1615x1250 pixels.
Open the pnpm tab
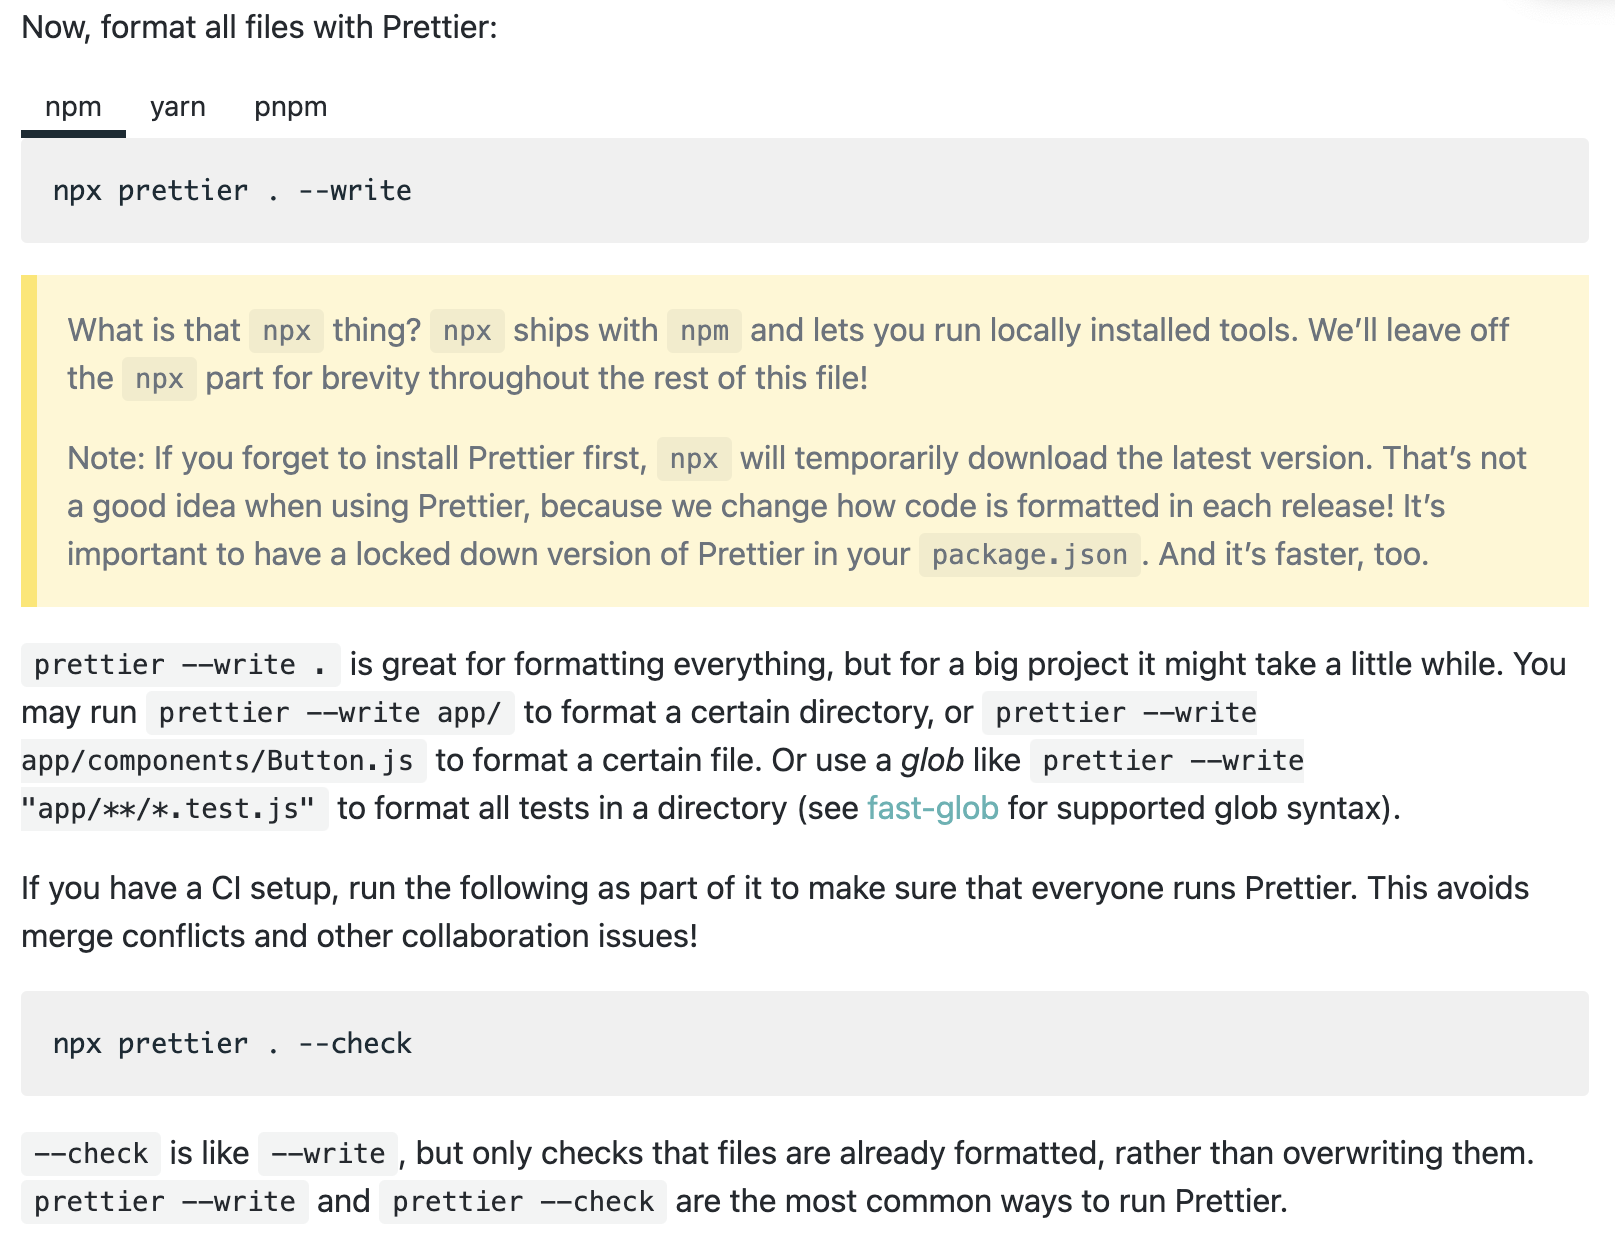pos(290,107)
